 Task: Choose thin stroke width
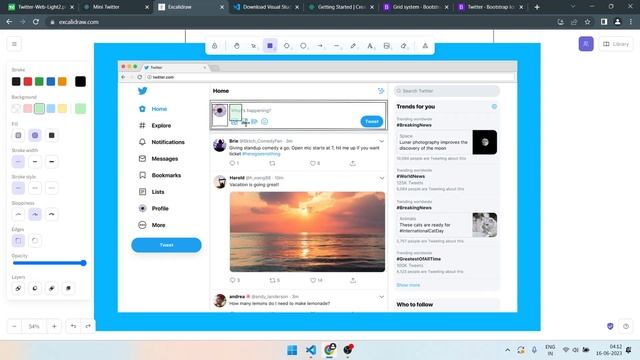[x=18, y=162]
